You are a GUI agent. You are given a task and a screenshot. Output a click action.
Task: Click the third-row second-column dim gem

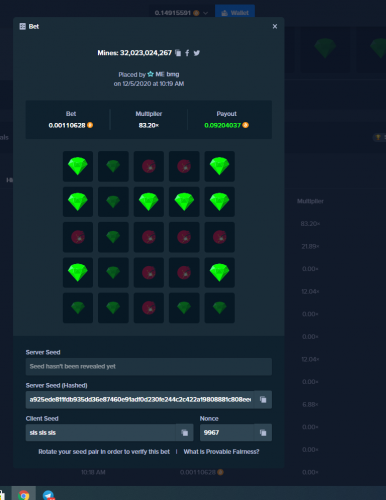[113, 237]
